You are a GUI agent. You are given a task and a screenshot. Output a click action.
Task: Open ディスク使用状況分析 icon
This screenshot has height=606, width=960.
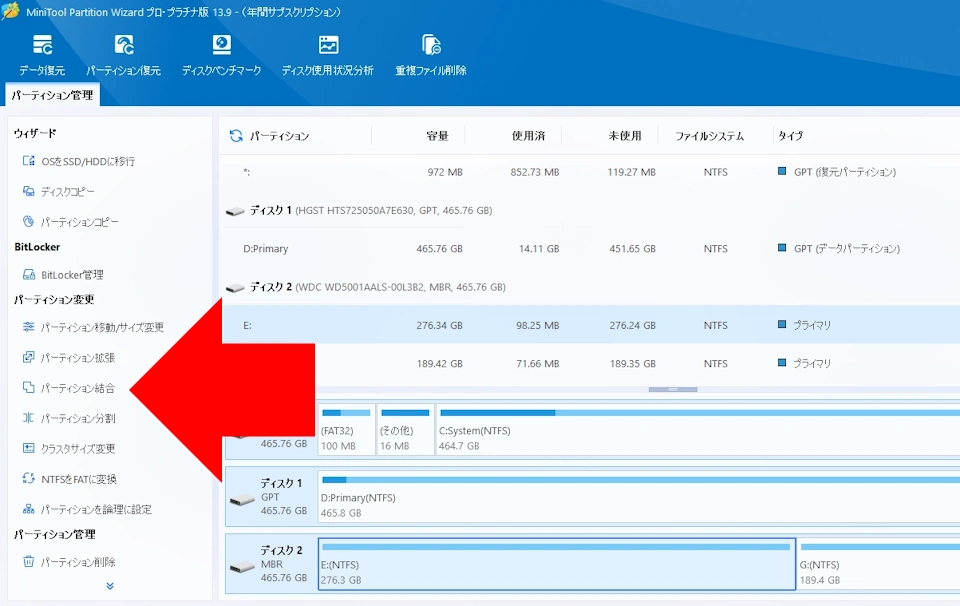coord(328,45)
